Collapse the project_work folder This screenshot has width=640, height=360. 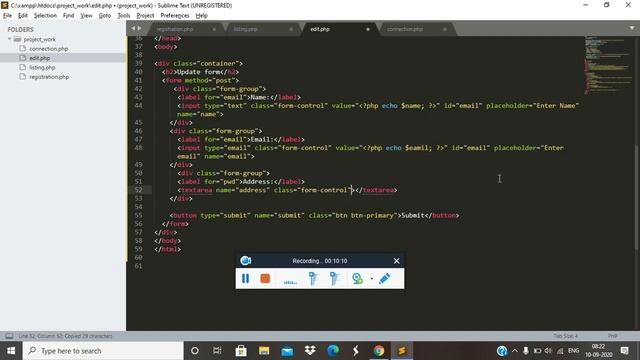(9, 39)
